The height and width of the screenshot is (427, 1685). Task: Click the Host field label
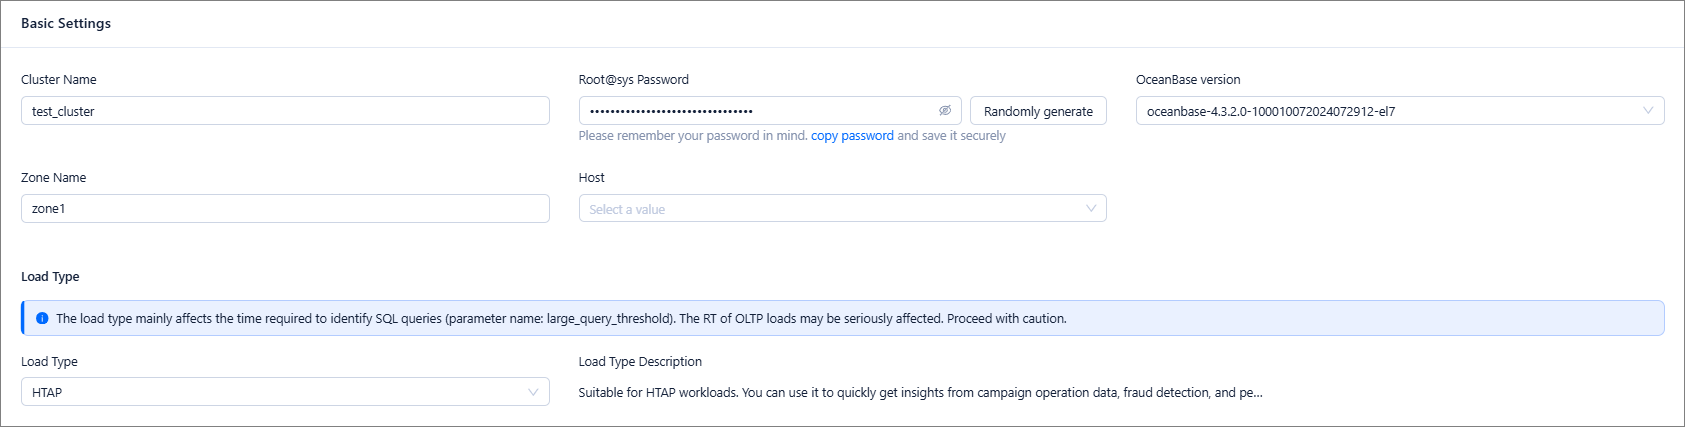click(x=592, y=178)
